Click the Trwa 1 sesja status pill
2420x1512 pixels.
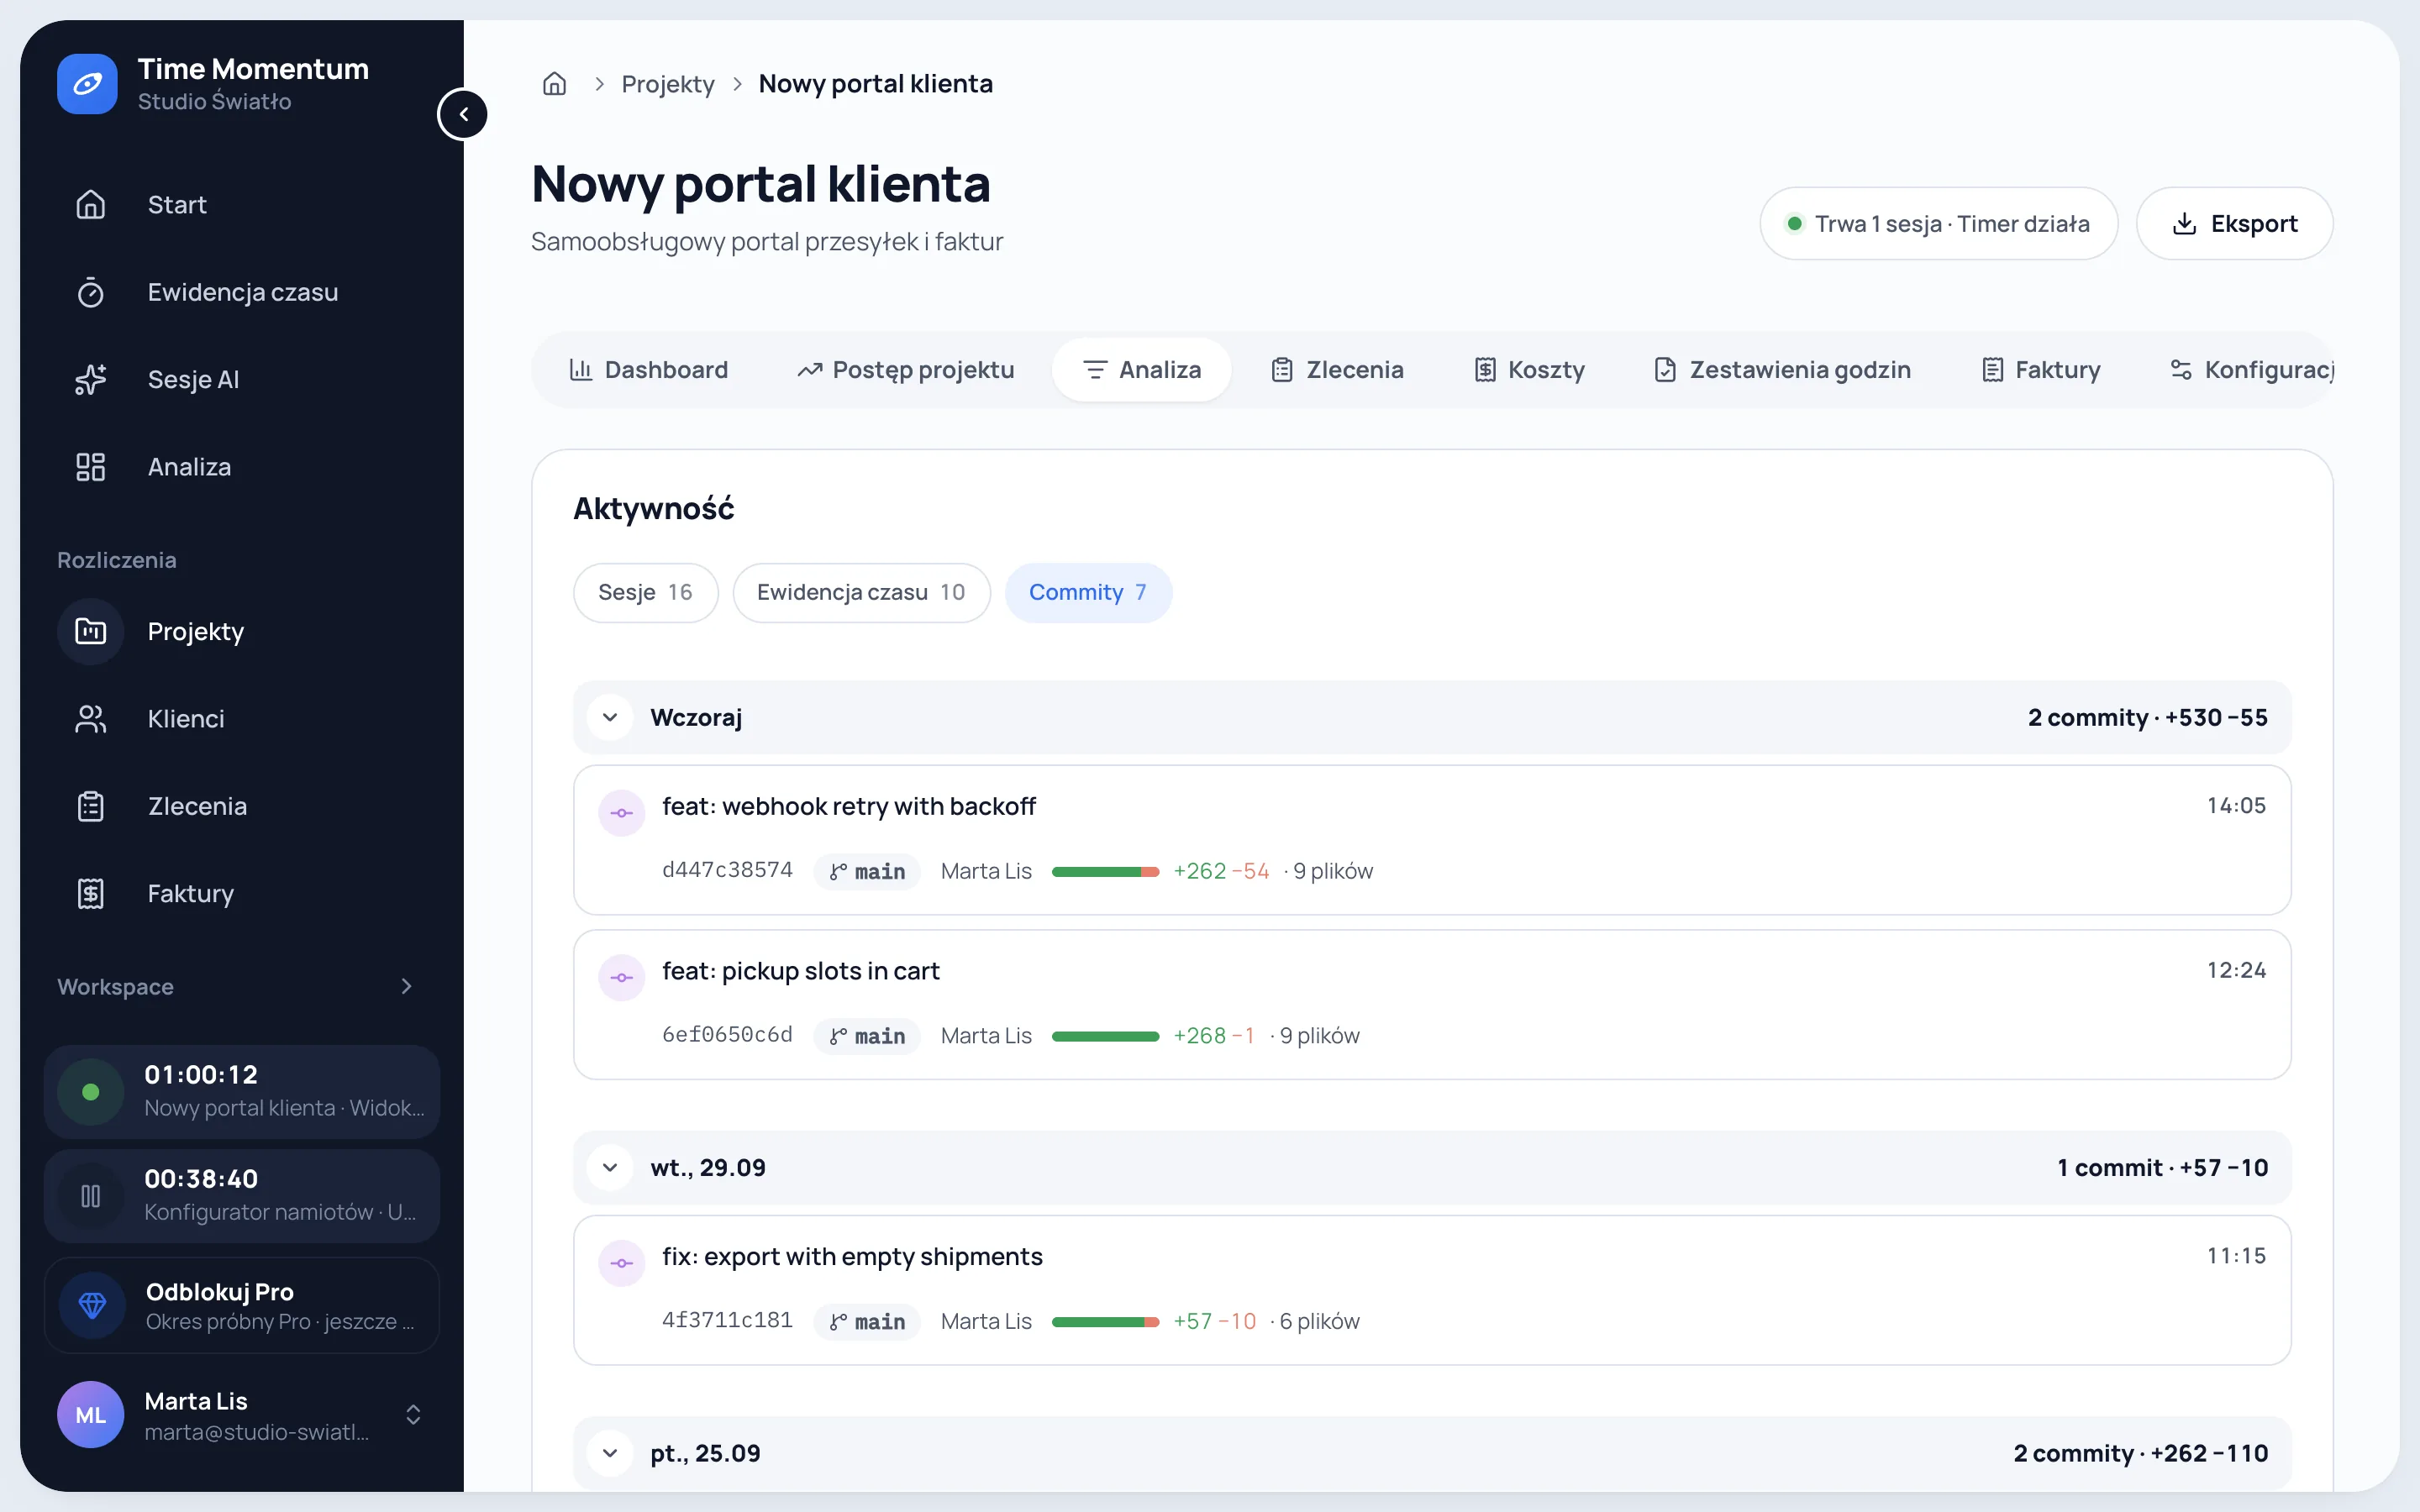click(1938, 223)
